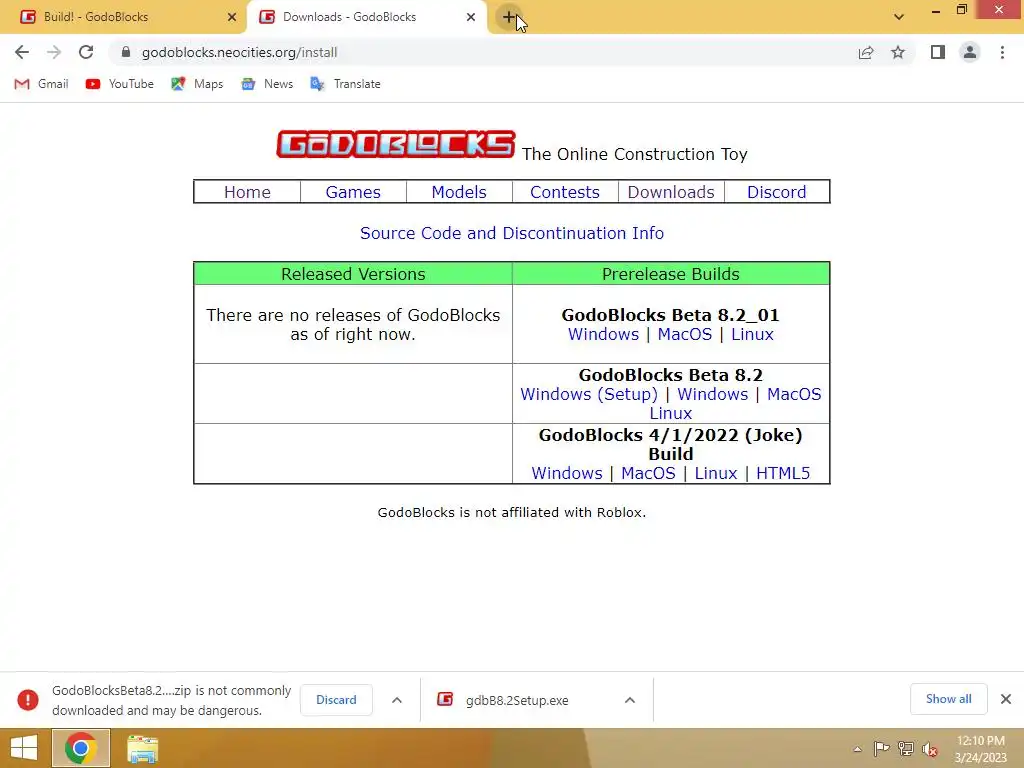Viewport: 1024px width, 768px height.
Task: Click the Prerelease Builds header
Action: (x=671, y=274)
